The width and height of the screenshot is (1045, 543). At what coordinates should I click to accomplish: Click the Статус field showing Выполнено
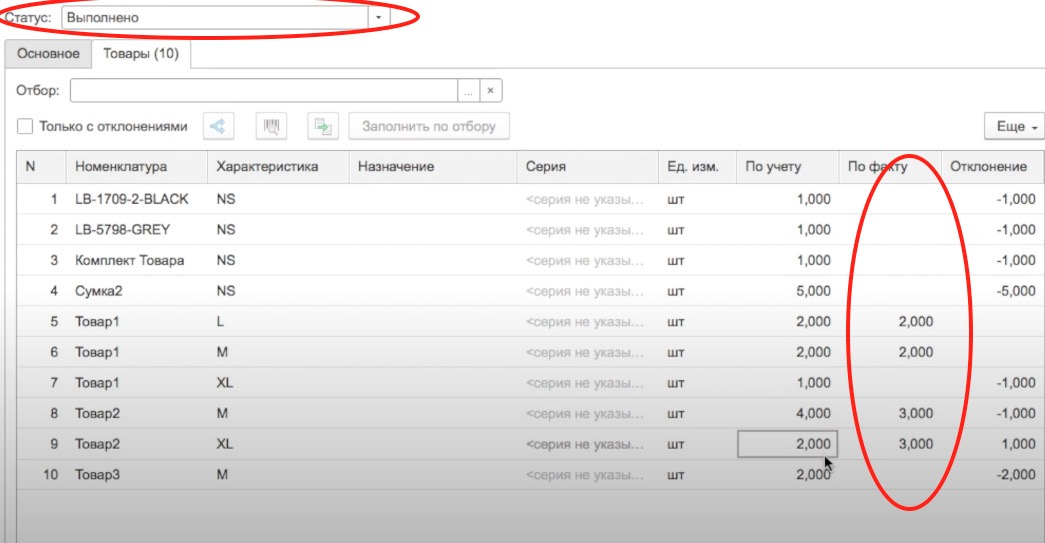(215, 17)
